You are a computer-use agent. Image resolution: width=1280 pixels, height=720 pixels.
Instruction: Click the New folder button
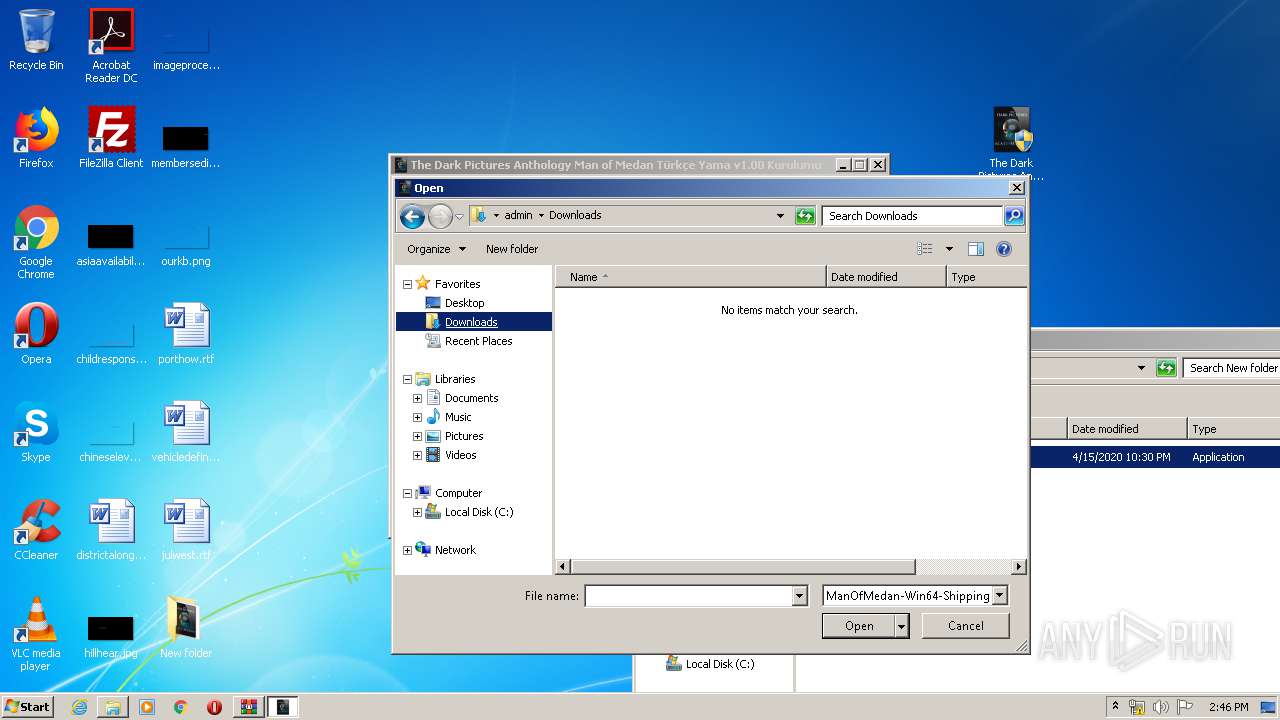512,249
